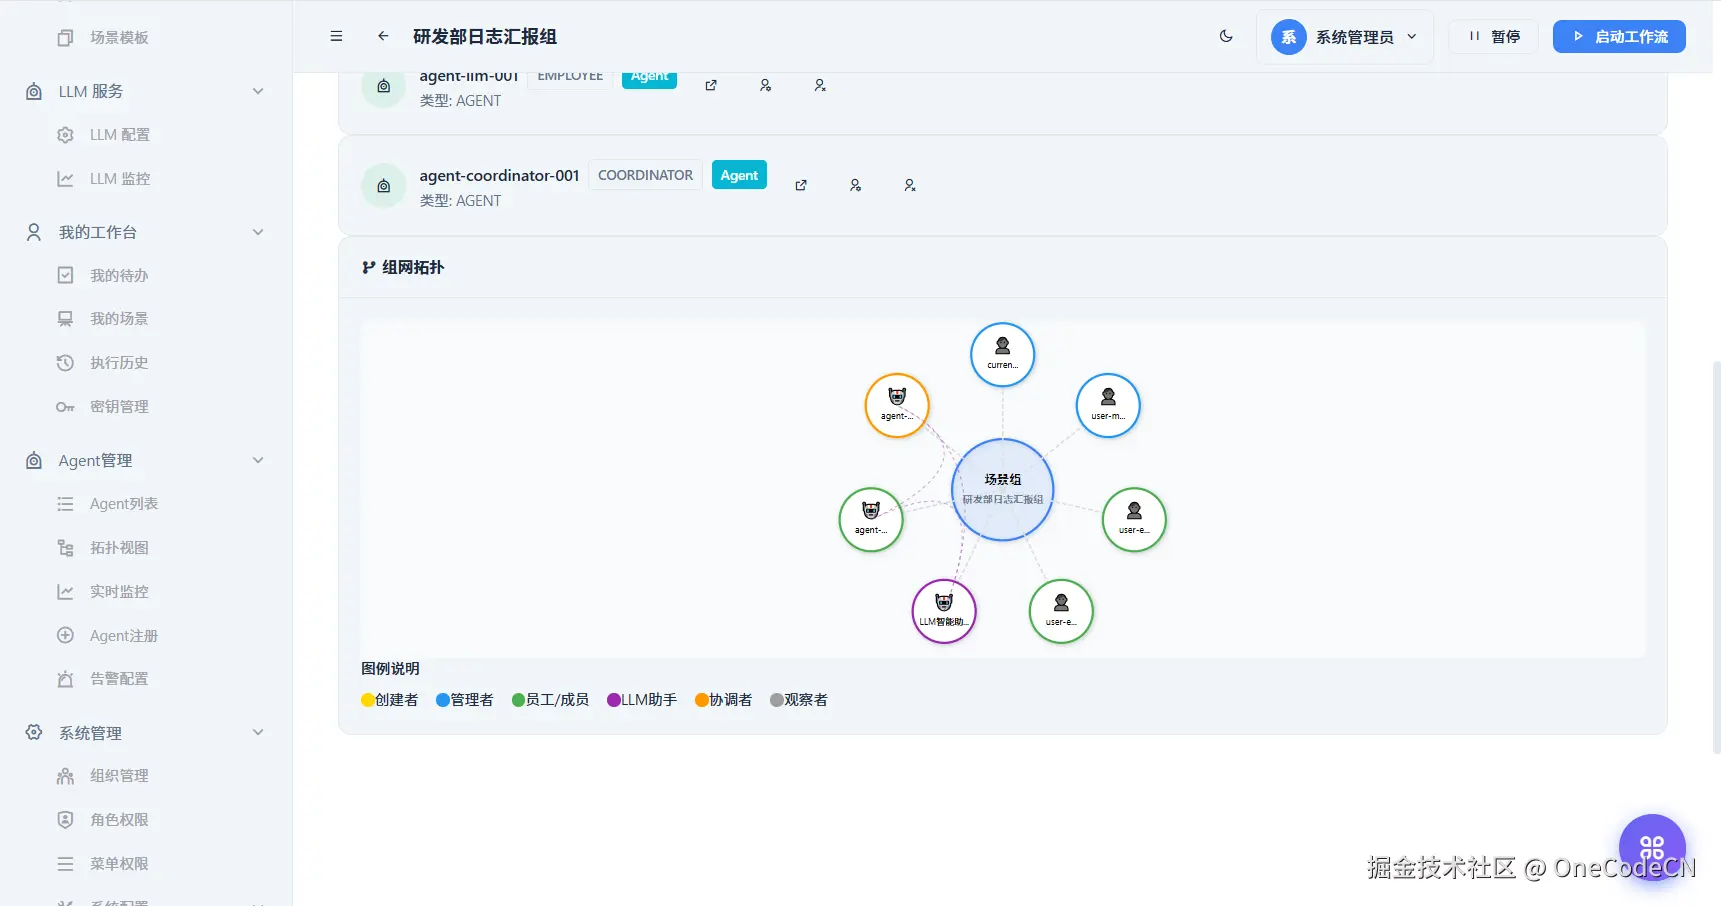Open the LLM 配置 settings icon in sidebar
The height and width of the screenshot is (906, 1721).
(64, 134)
